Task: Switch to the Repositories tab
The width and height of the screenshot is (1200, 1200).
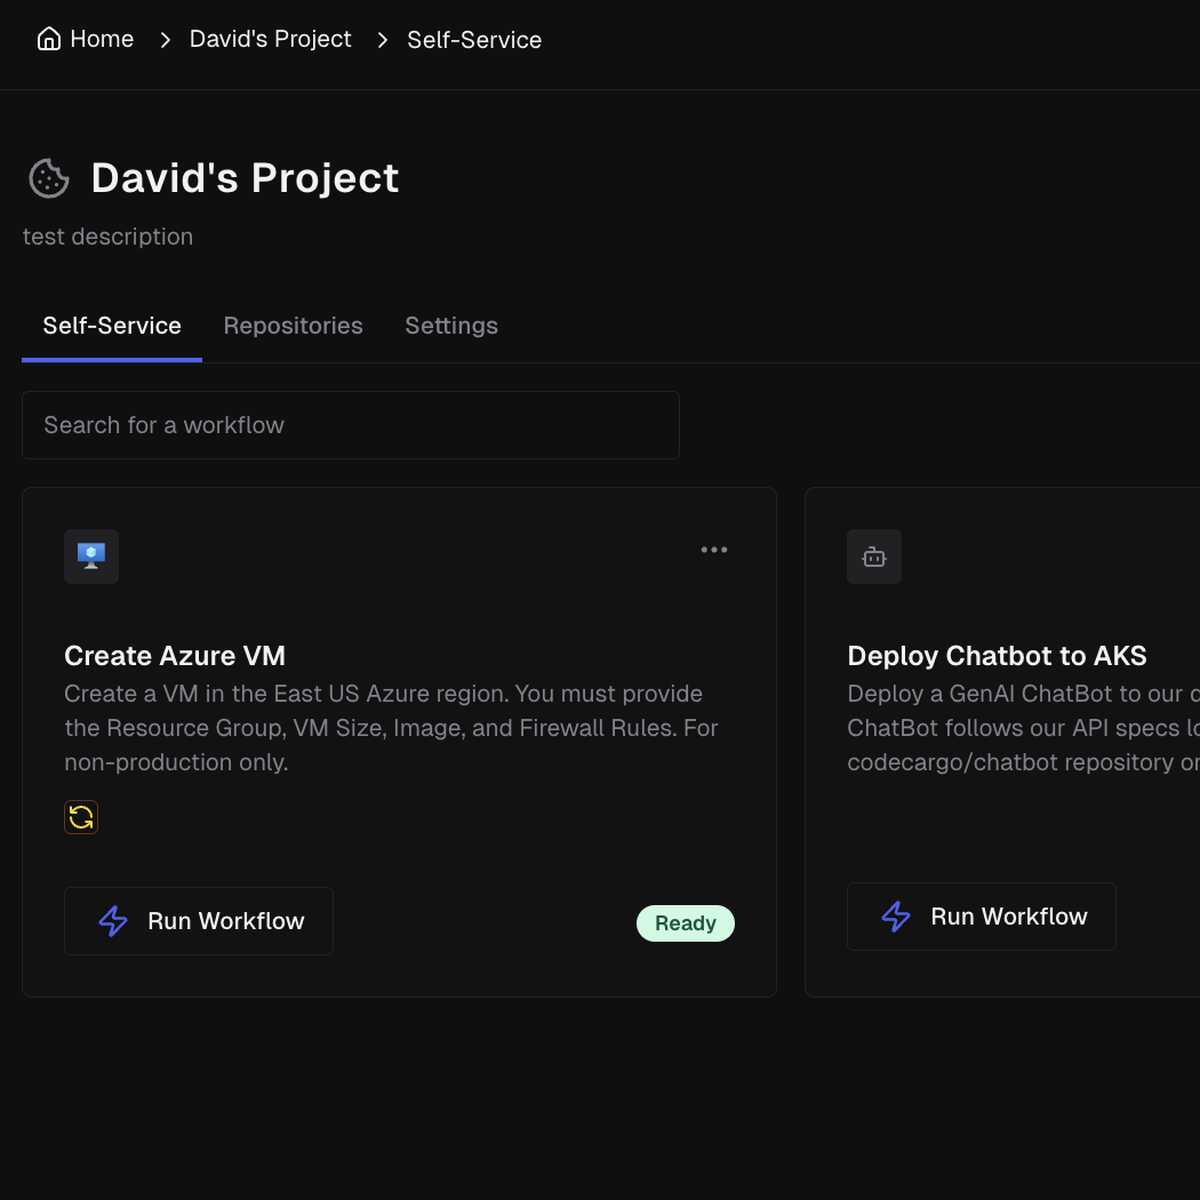Action: point(293,326)
